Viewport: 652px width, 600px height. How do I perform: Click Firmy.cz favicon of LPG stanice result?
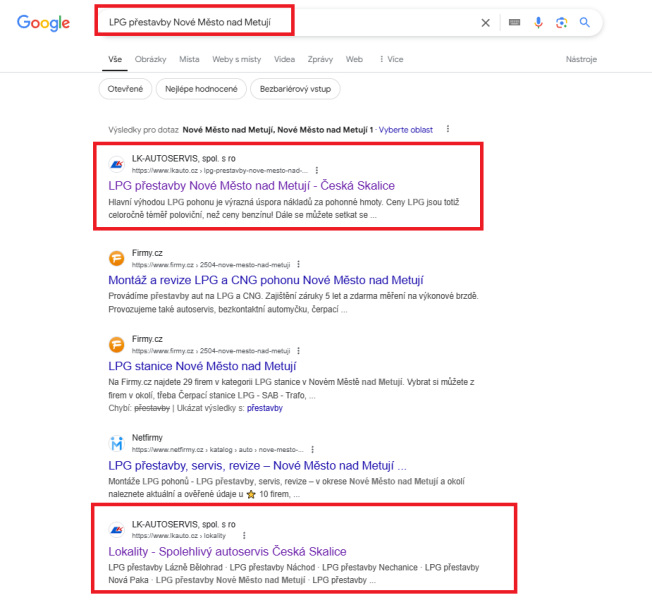coord(117,344)
